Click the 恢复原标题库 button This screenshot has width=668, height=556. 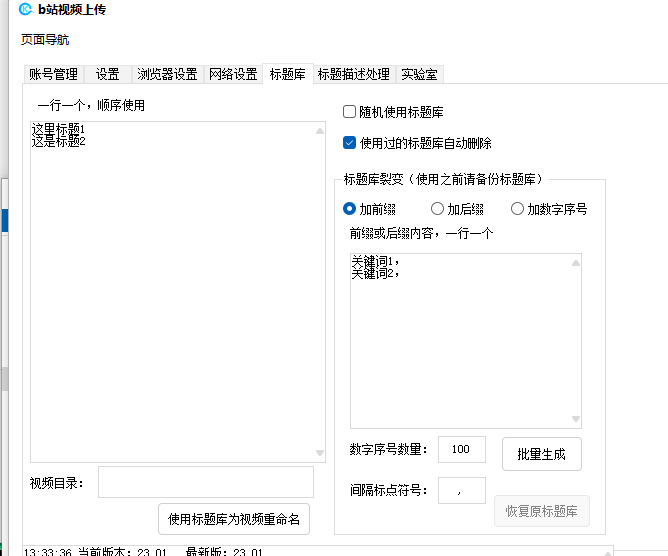pyautogui.click(x=542, y=511)
